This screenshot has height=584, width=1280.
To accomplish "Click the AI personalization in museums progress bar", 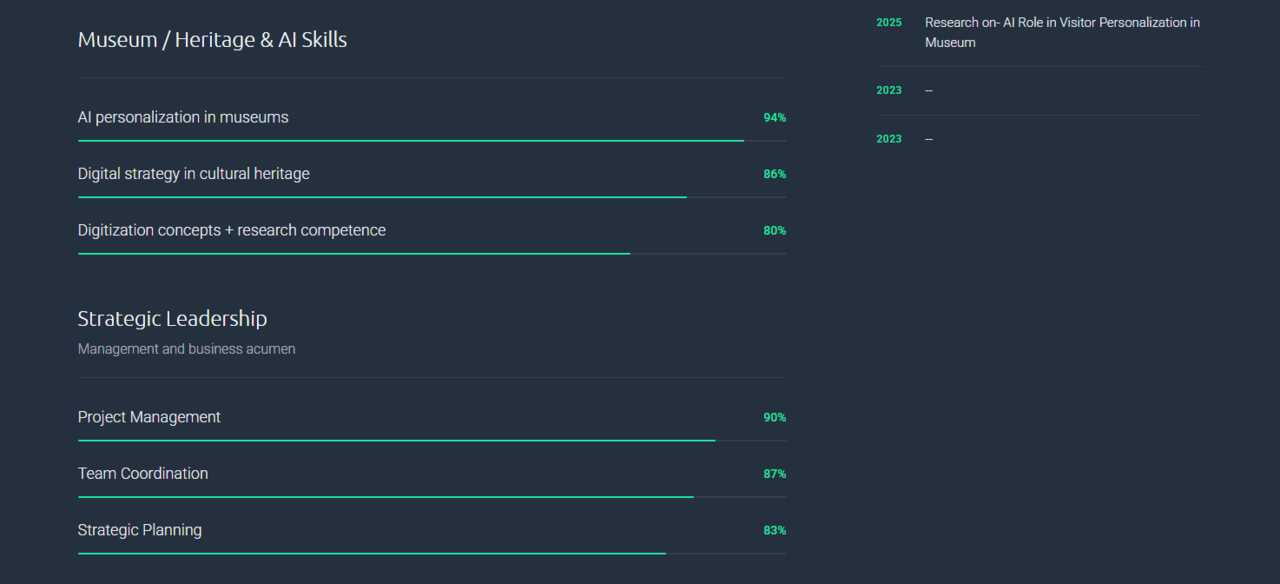I will pos(431,141).
